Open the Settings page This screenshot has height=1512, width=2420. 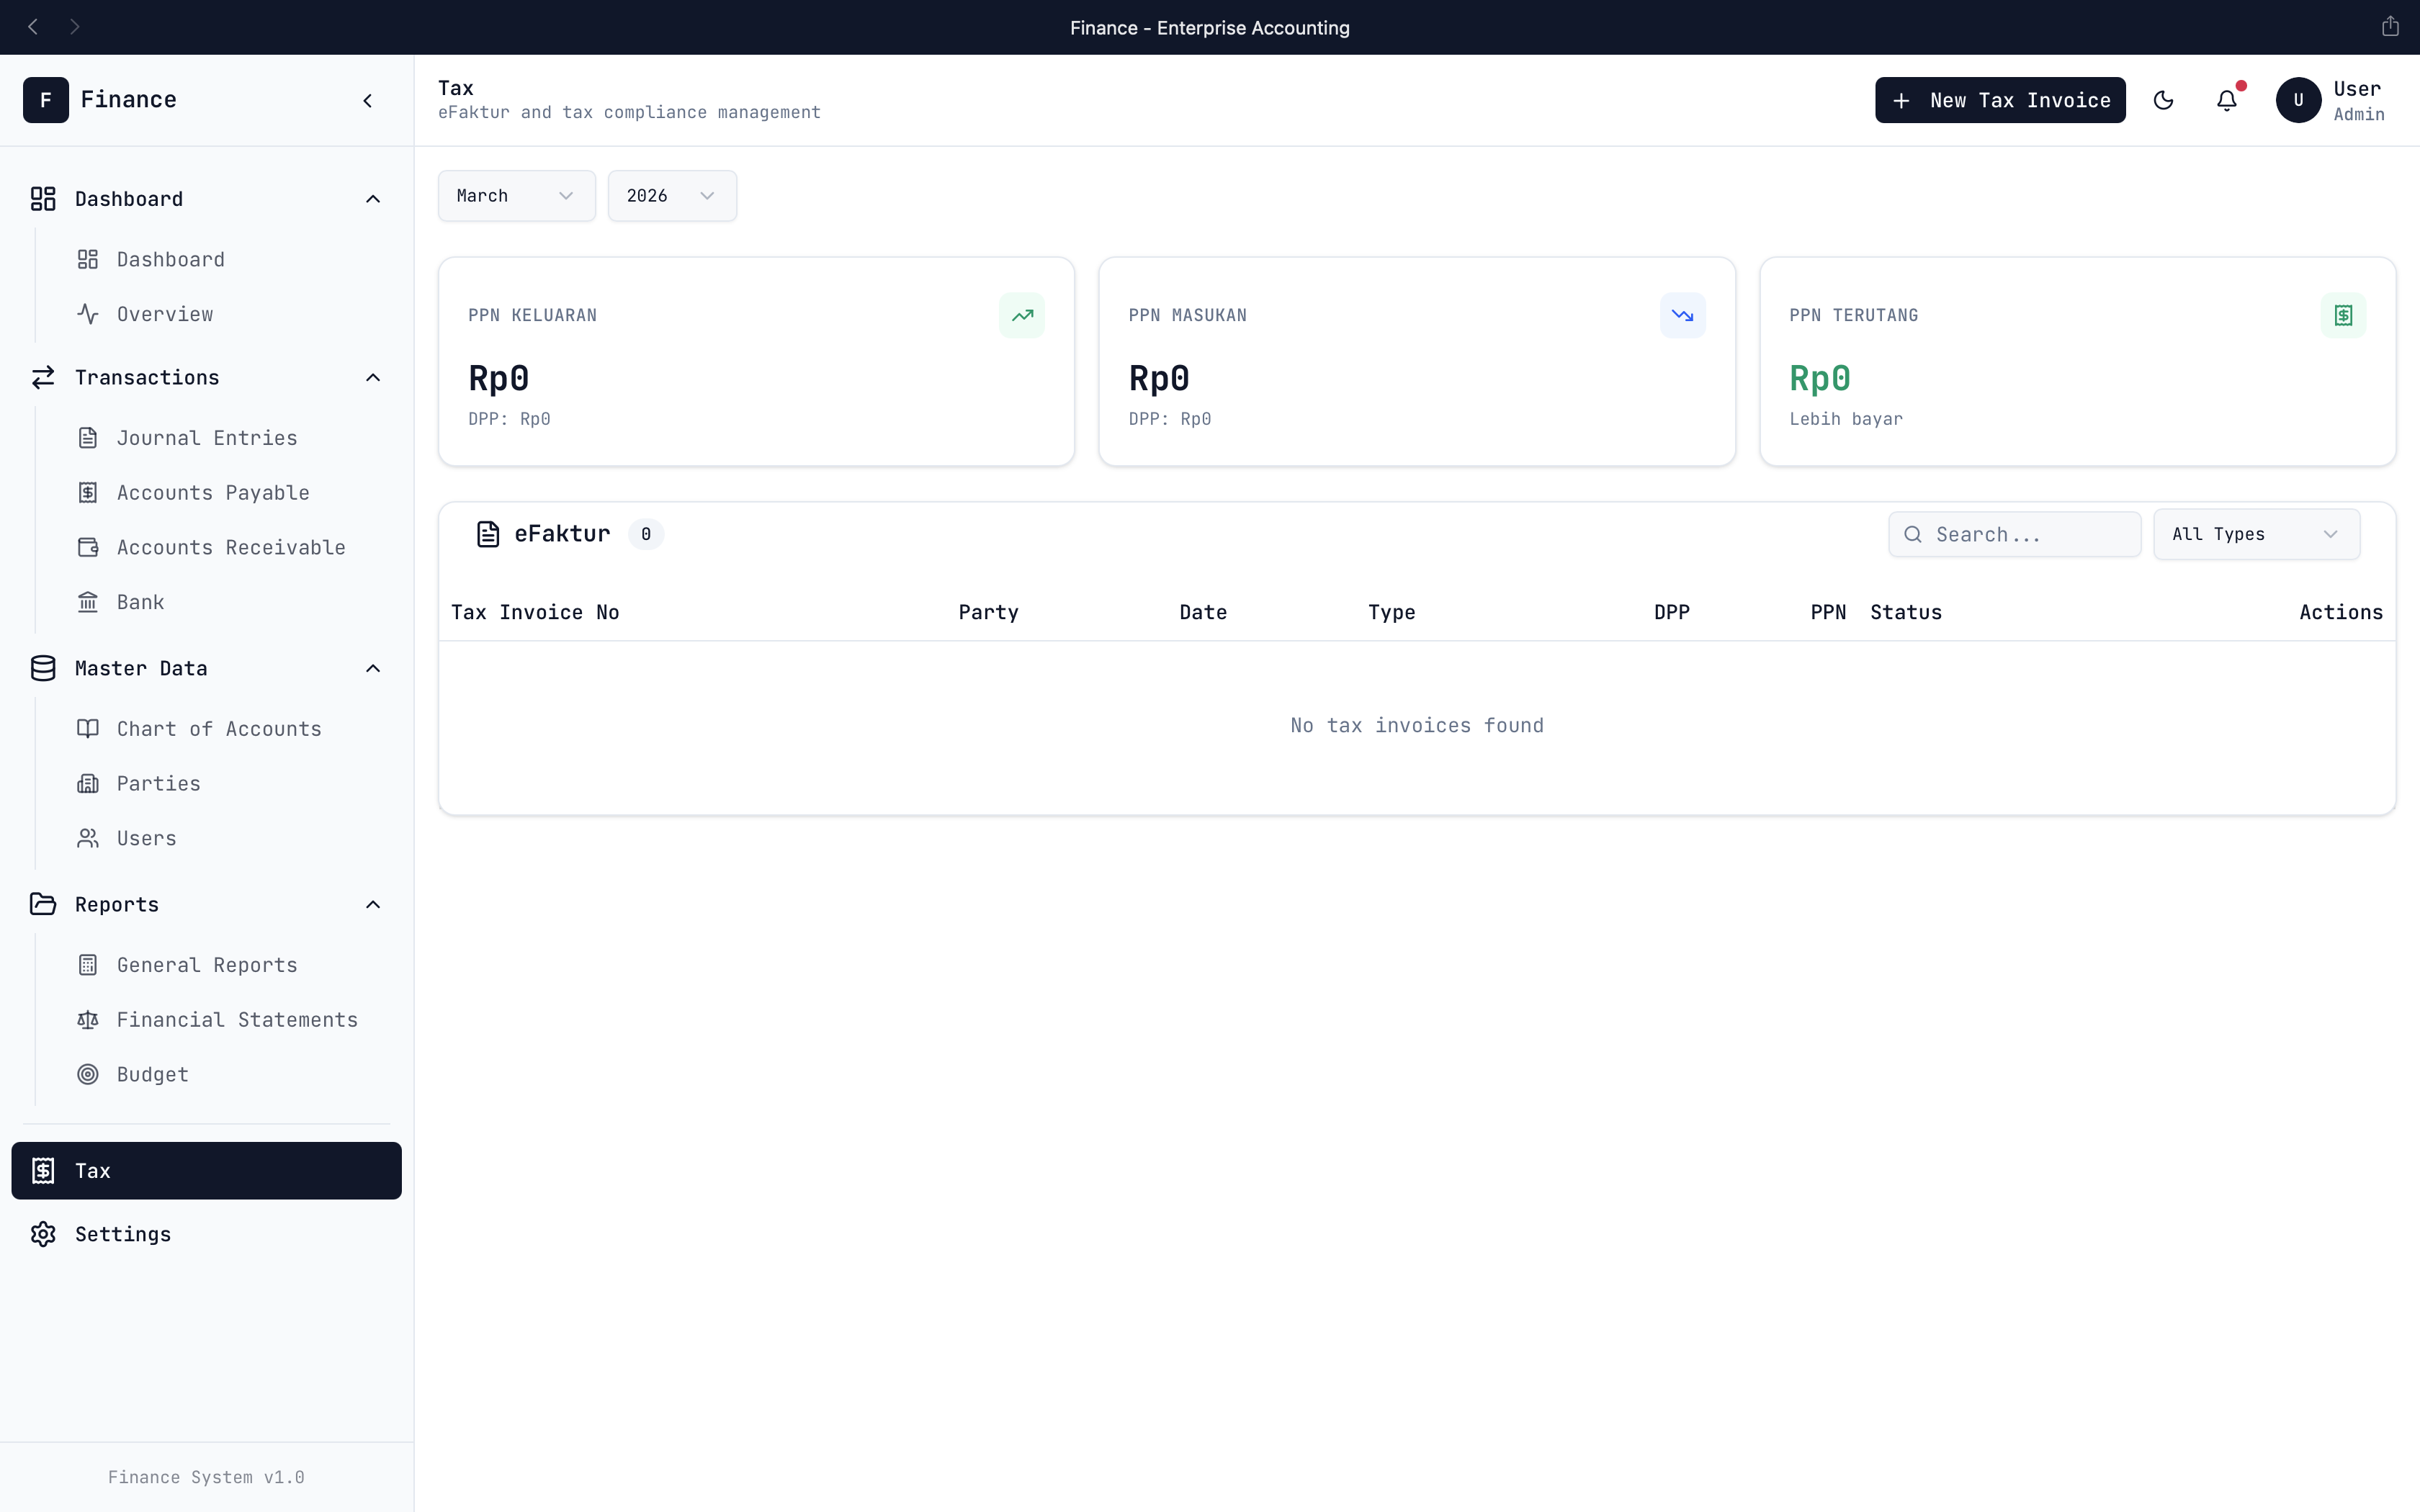(122, 1234)
